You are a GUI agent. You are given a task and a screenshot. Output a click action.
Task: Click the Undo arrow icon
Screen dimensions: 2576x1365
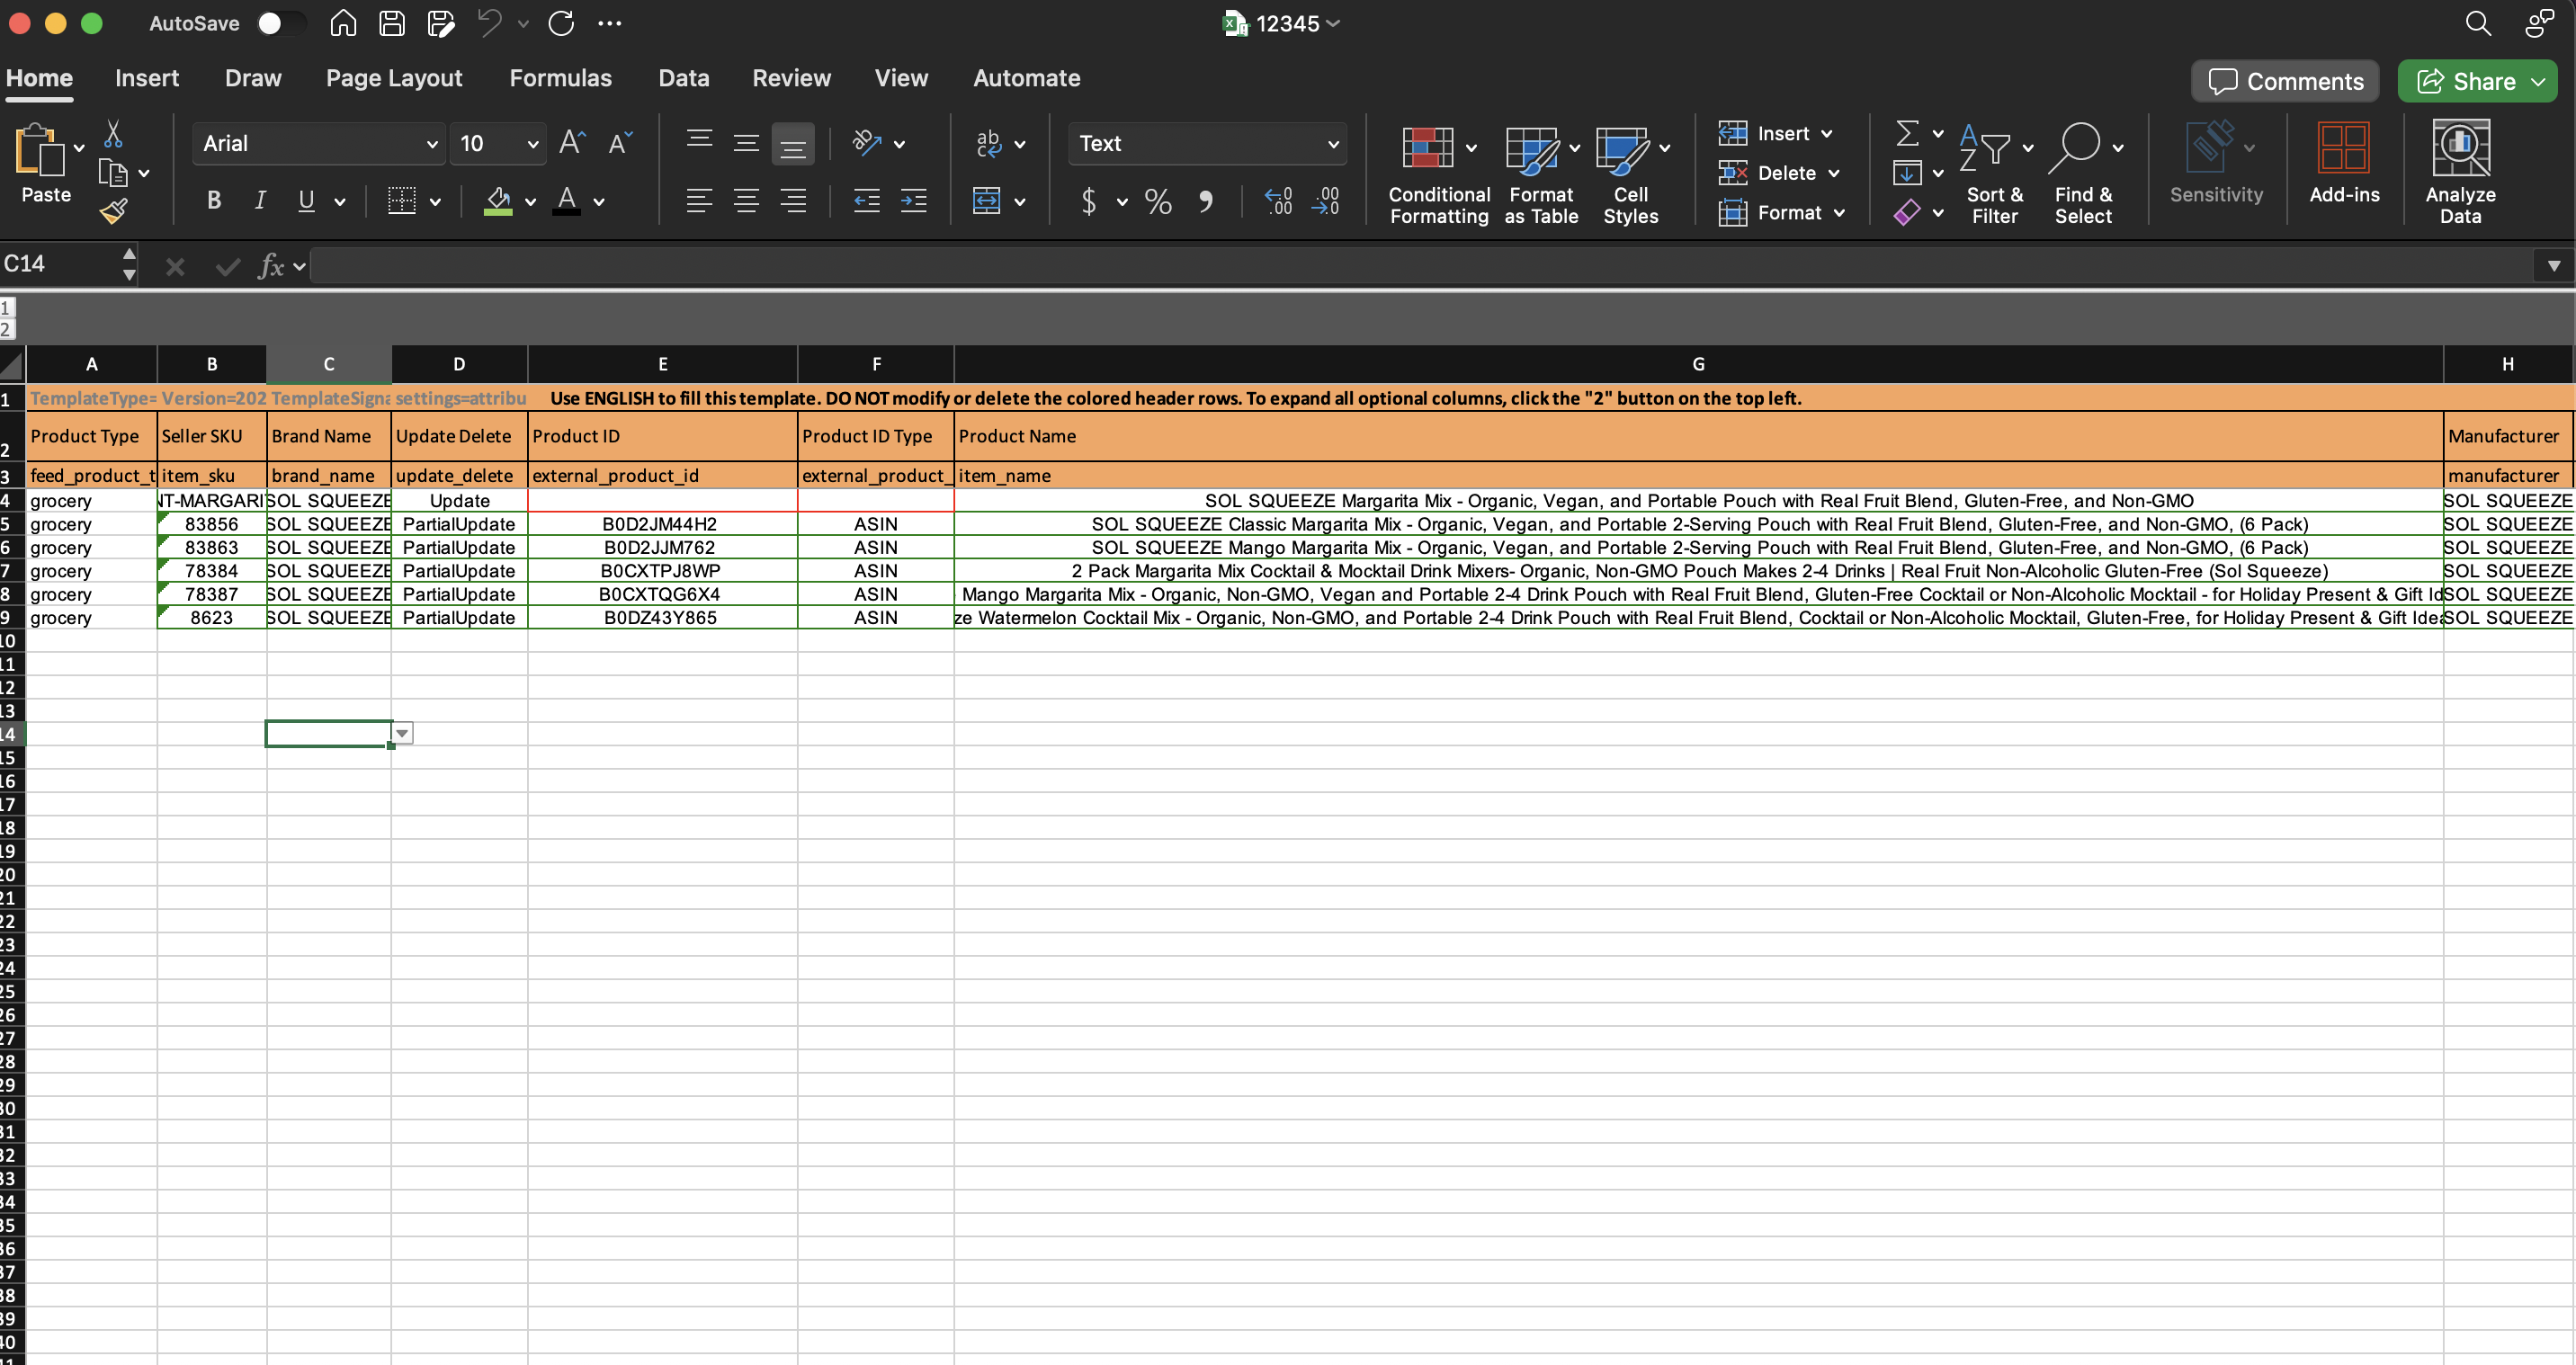(489, 23)
